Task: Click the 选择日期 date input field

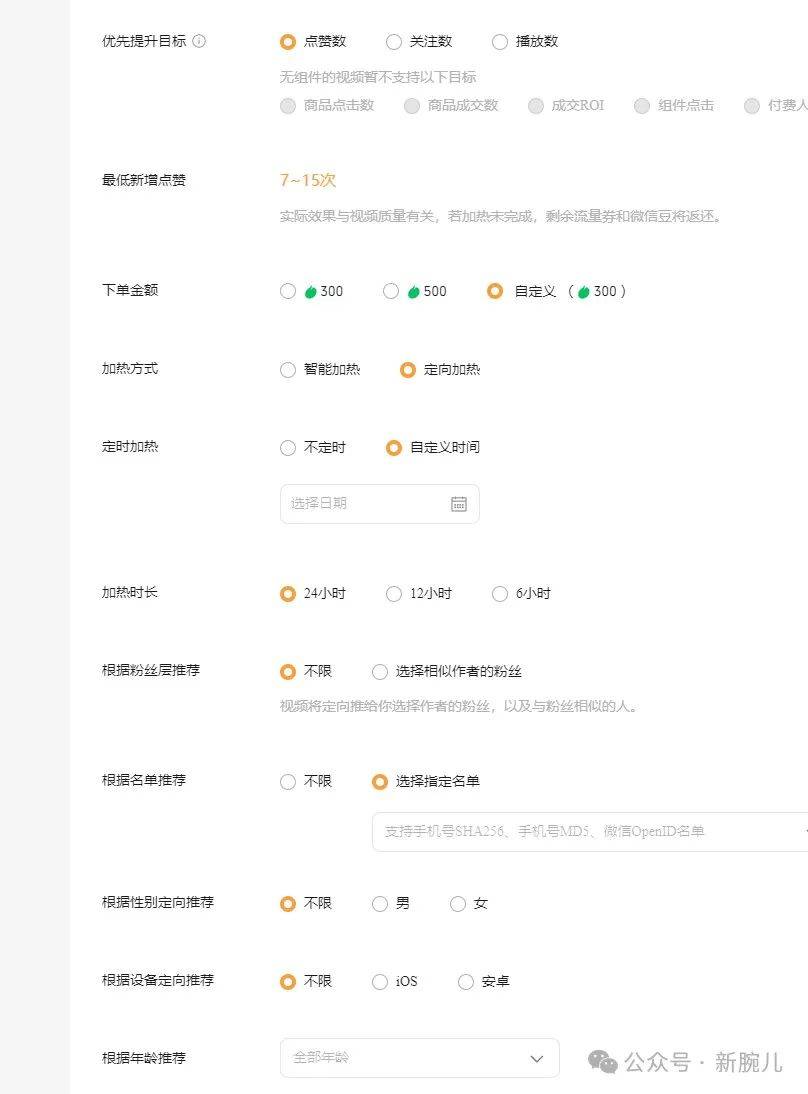Action: (x=365, y=504)
